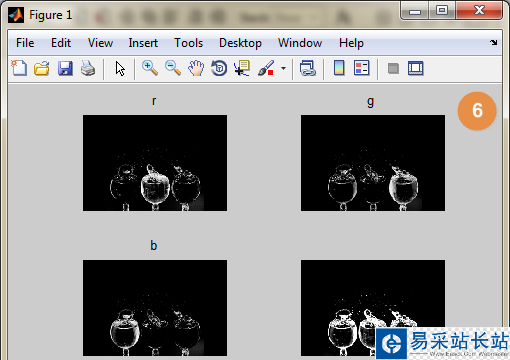
Task: Enable the Data Cursor tool
Action: click(x=242, y=68)
